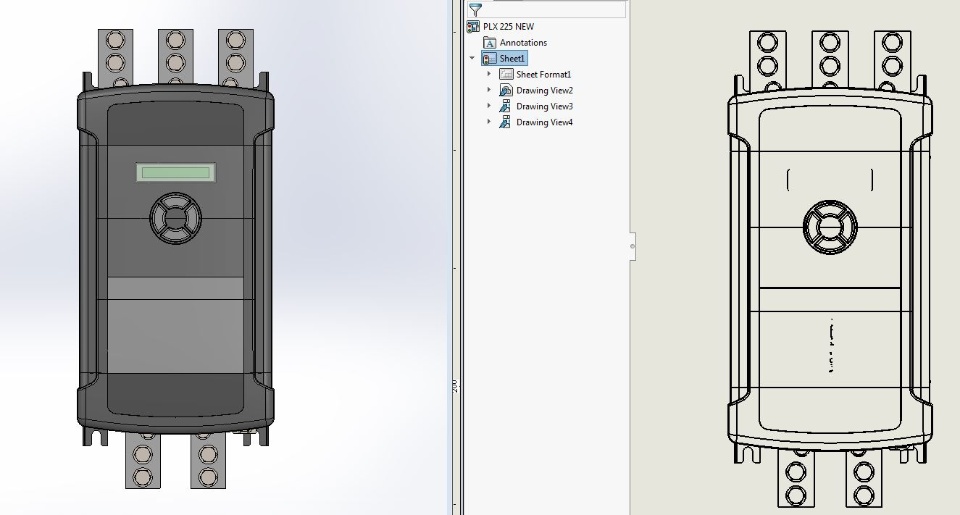Select the Annotations tree entry text
The height and width of the screenshot is (515, 960).
point(523,42)
